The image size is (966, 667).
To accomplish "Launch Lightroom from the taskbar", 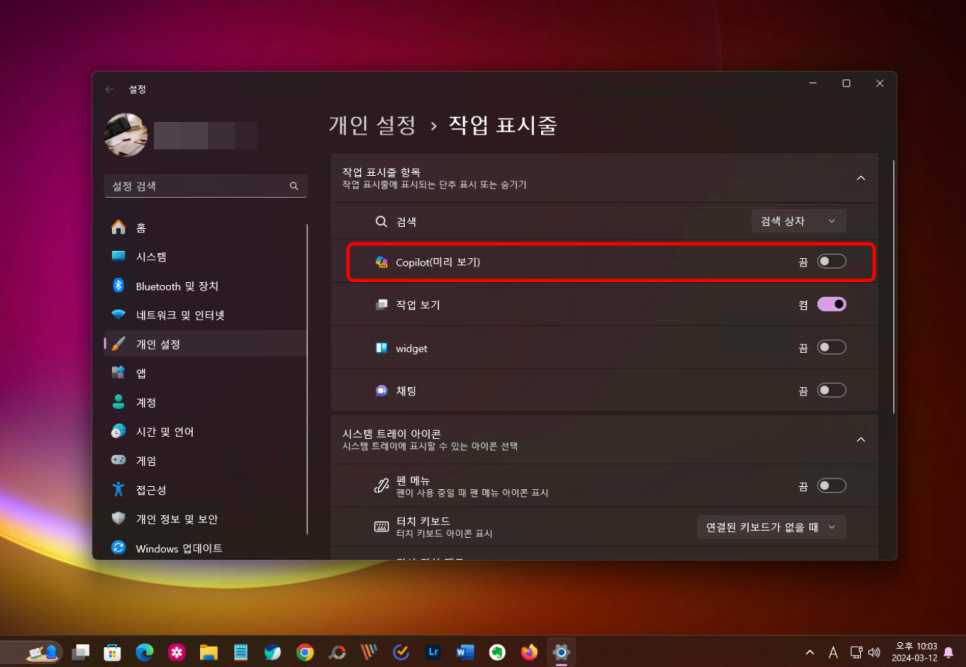I will 433,652.
